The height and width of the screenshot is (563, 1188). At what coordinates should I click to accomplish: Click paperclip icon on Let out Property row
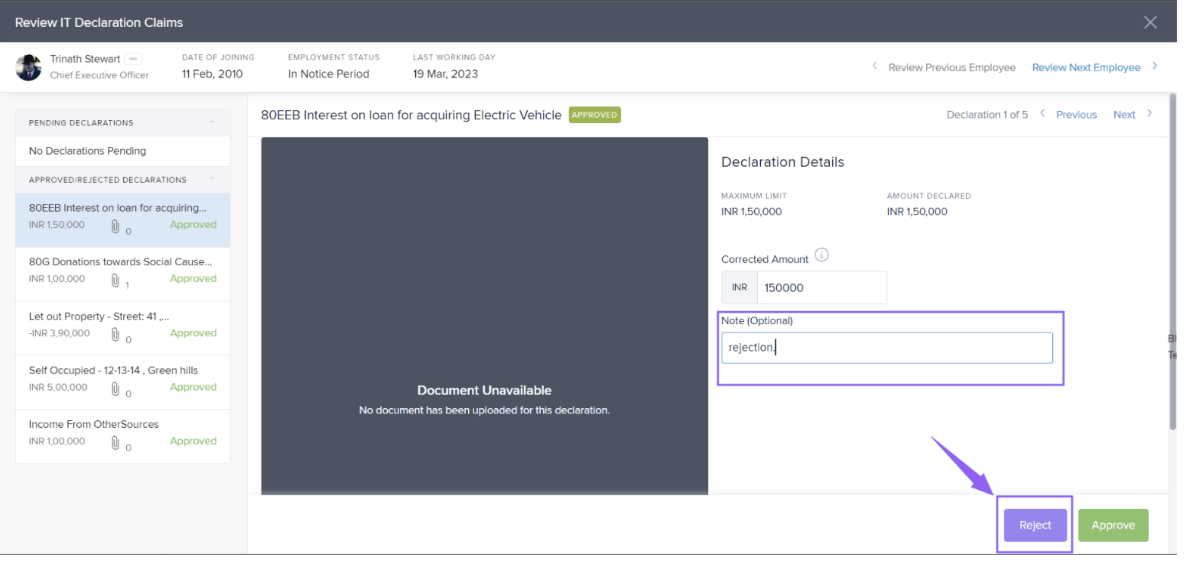pos(116,334)
